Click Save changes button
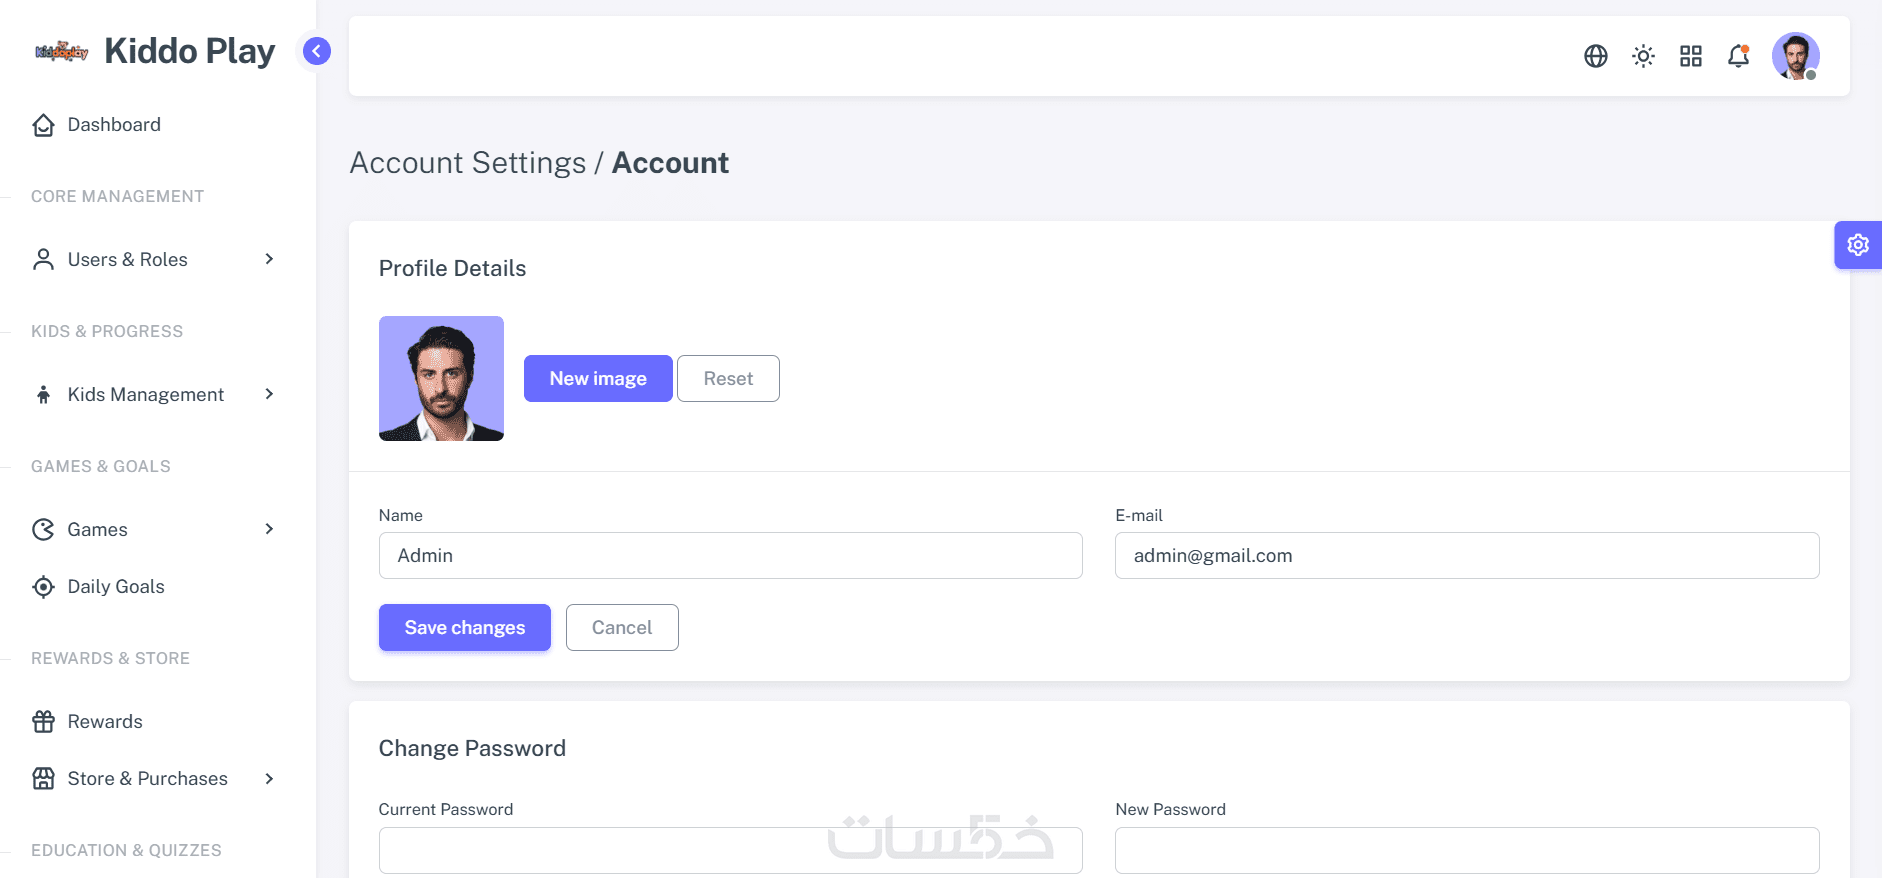1882x878 pixels. (x=465, y=628)
